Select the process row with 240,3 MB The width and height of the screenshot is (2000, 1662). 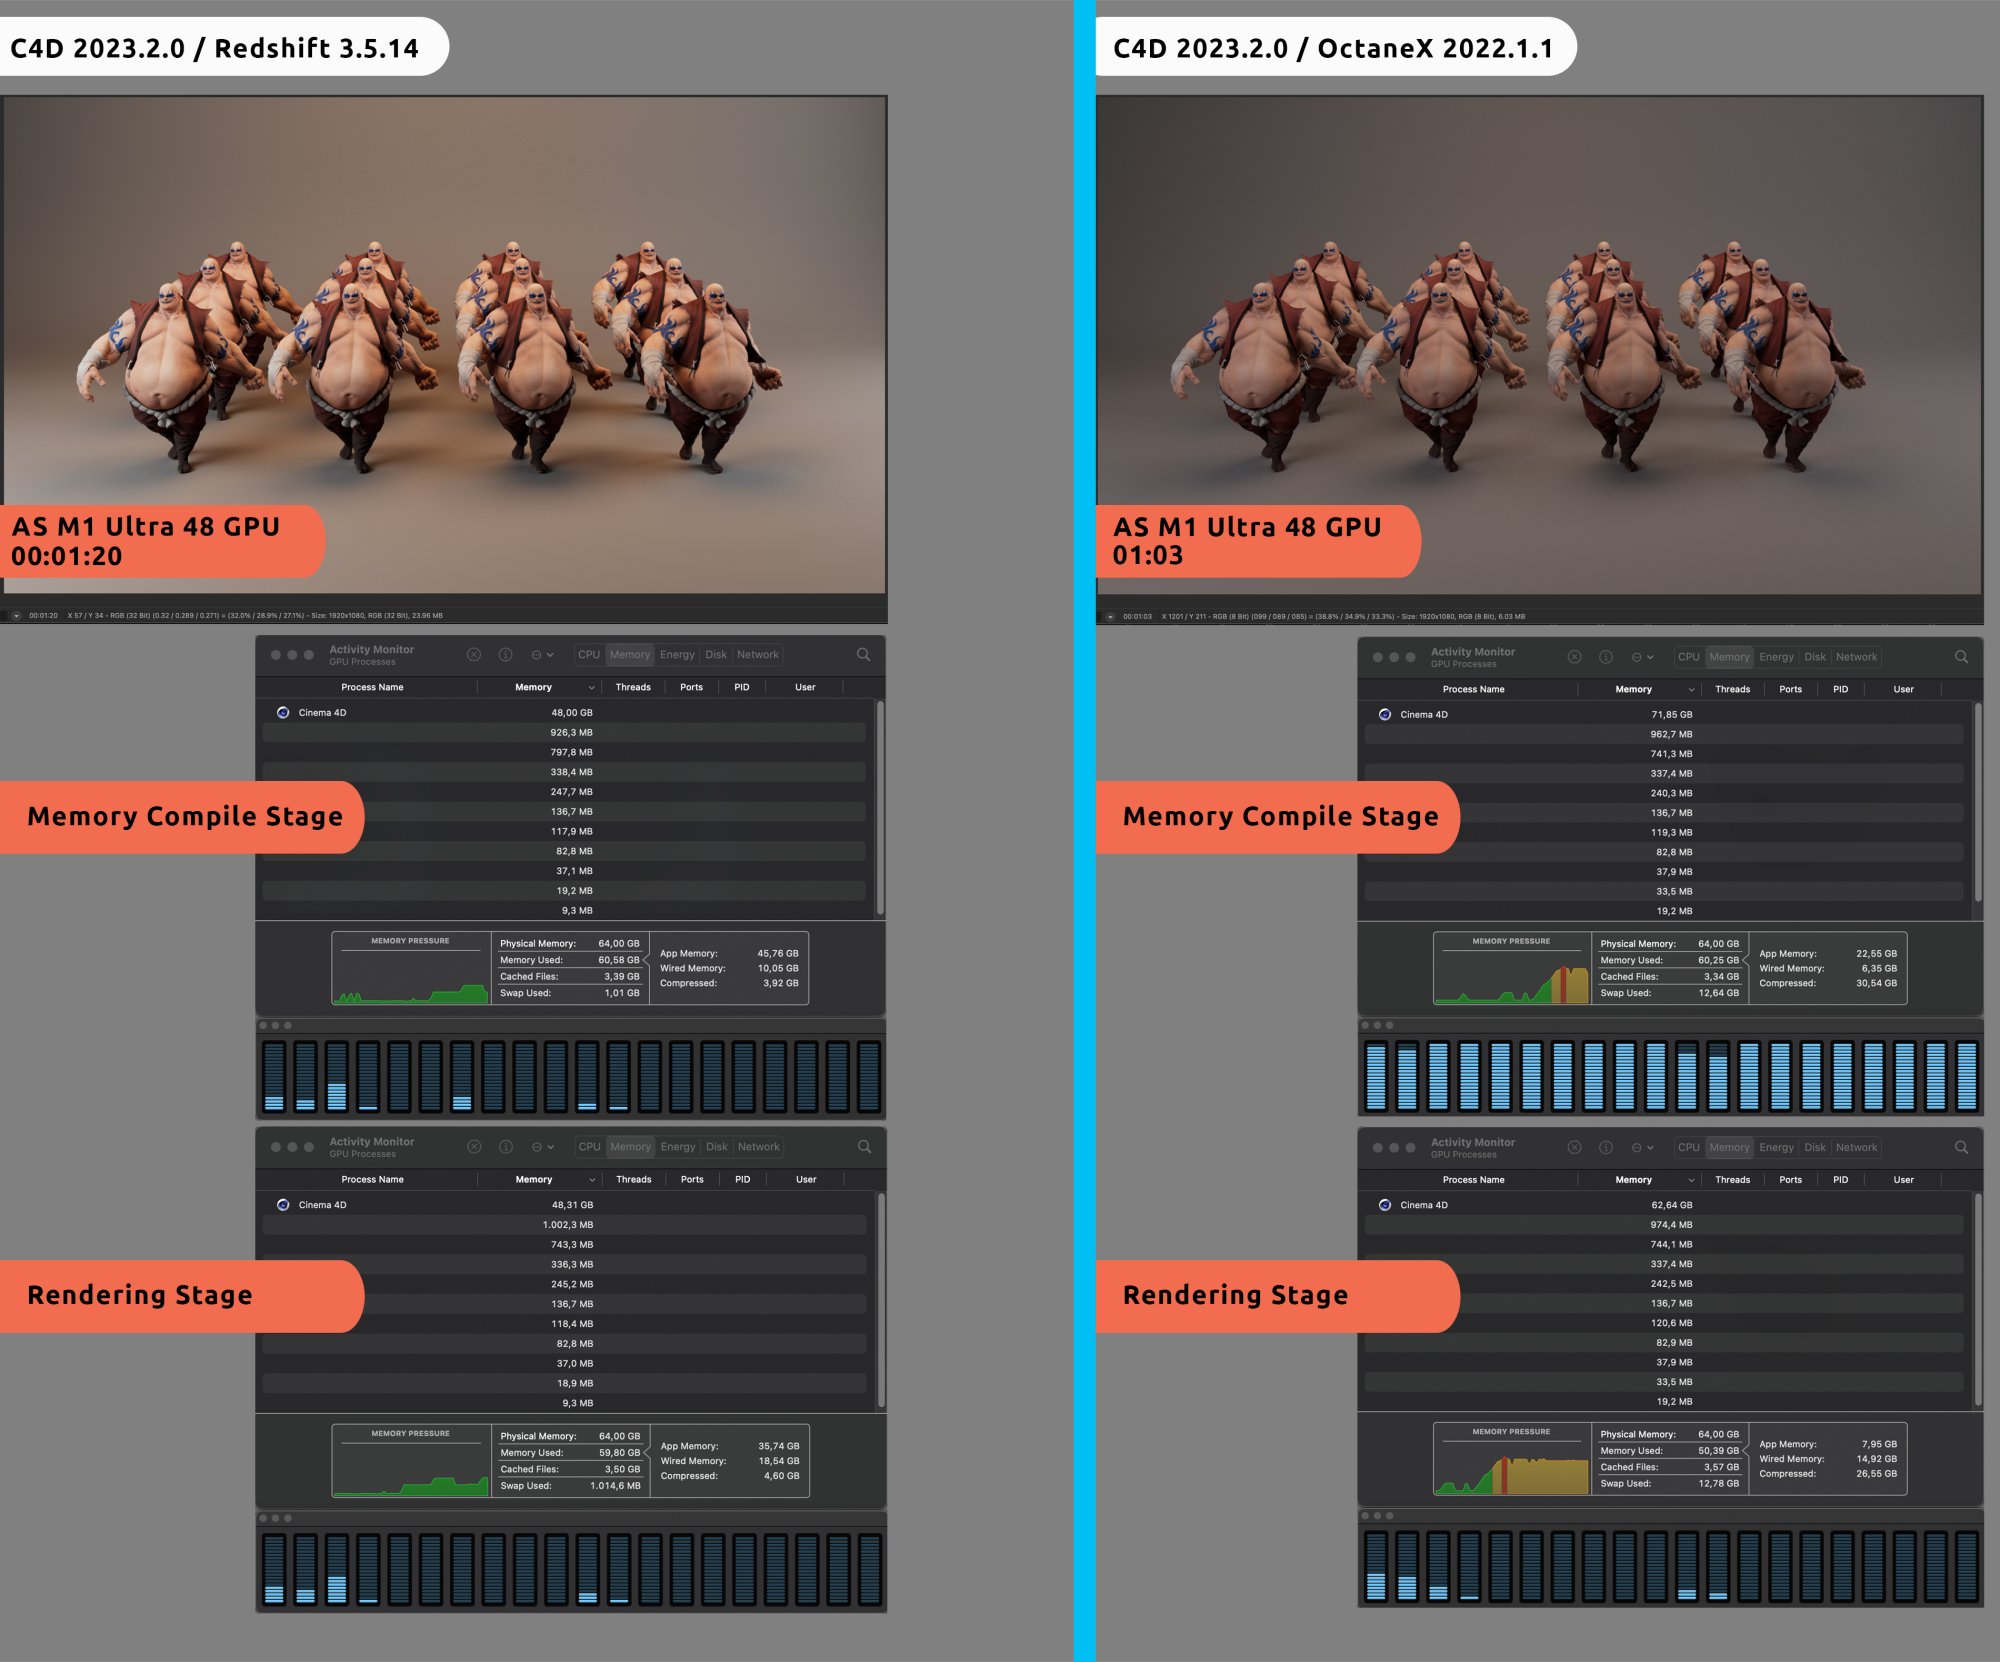(x=1664, y=793)
